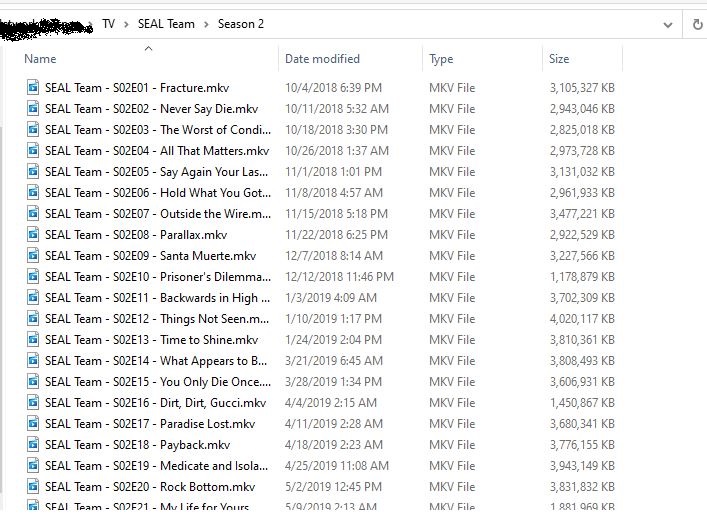Click size value 4,020,117 KB
707x529 pixels.
(582, 319)
